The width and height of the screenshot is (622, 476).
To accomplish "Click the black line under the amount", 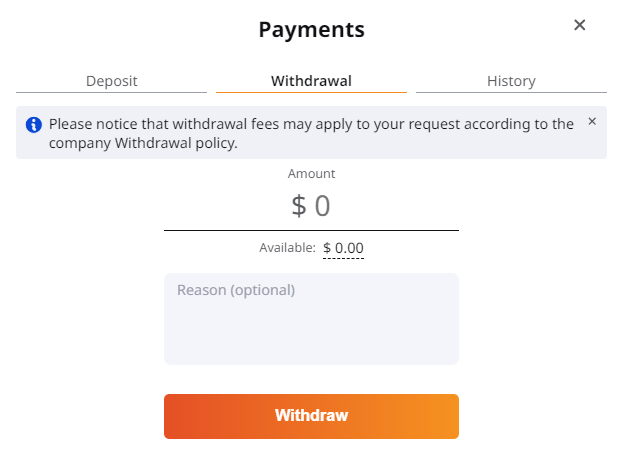I will [x=311, y=230].
